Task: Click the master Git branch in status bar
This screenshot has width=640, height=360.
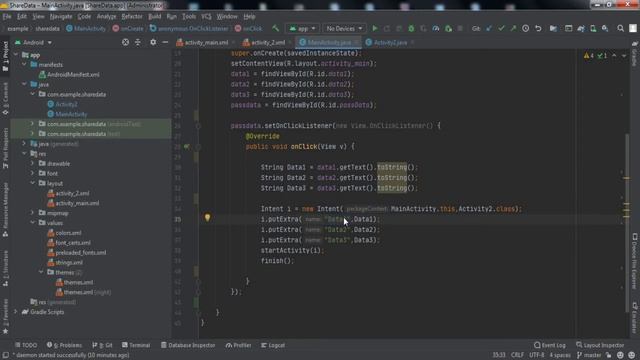Action: tap(589, 355)
